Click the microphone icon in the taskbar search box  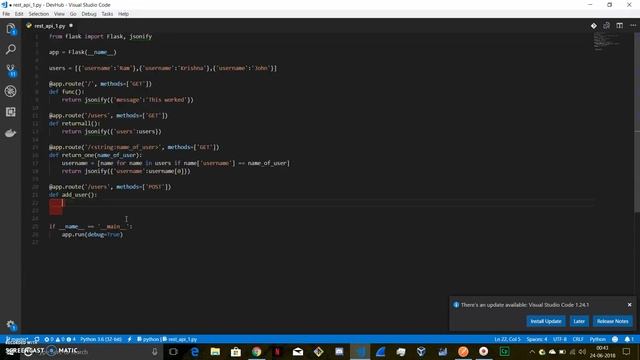pos(155,351)
